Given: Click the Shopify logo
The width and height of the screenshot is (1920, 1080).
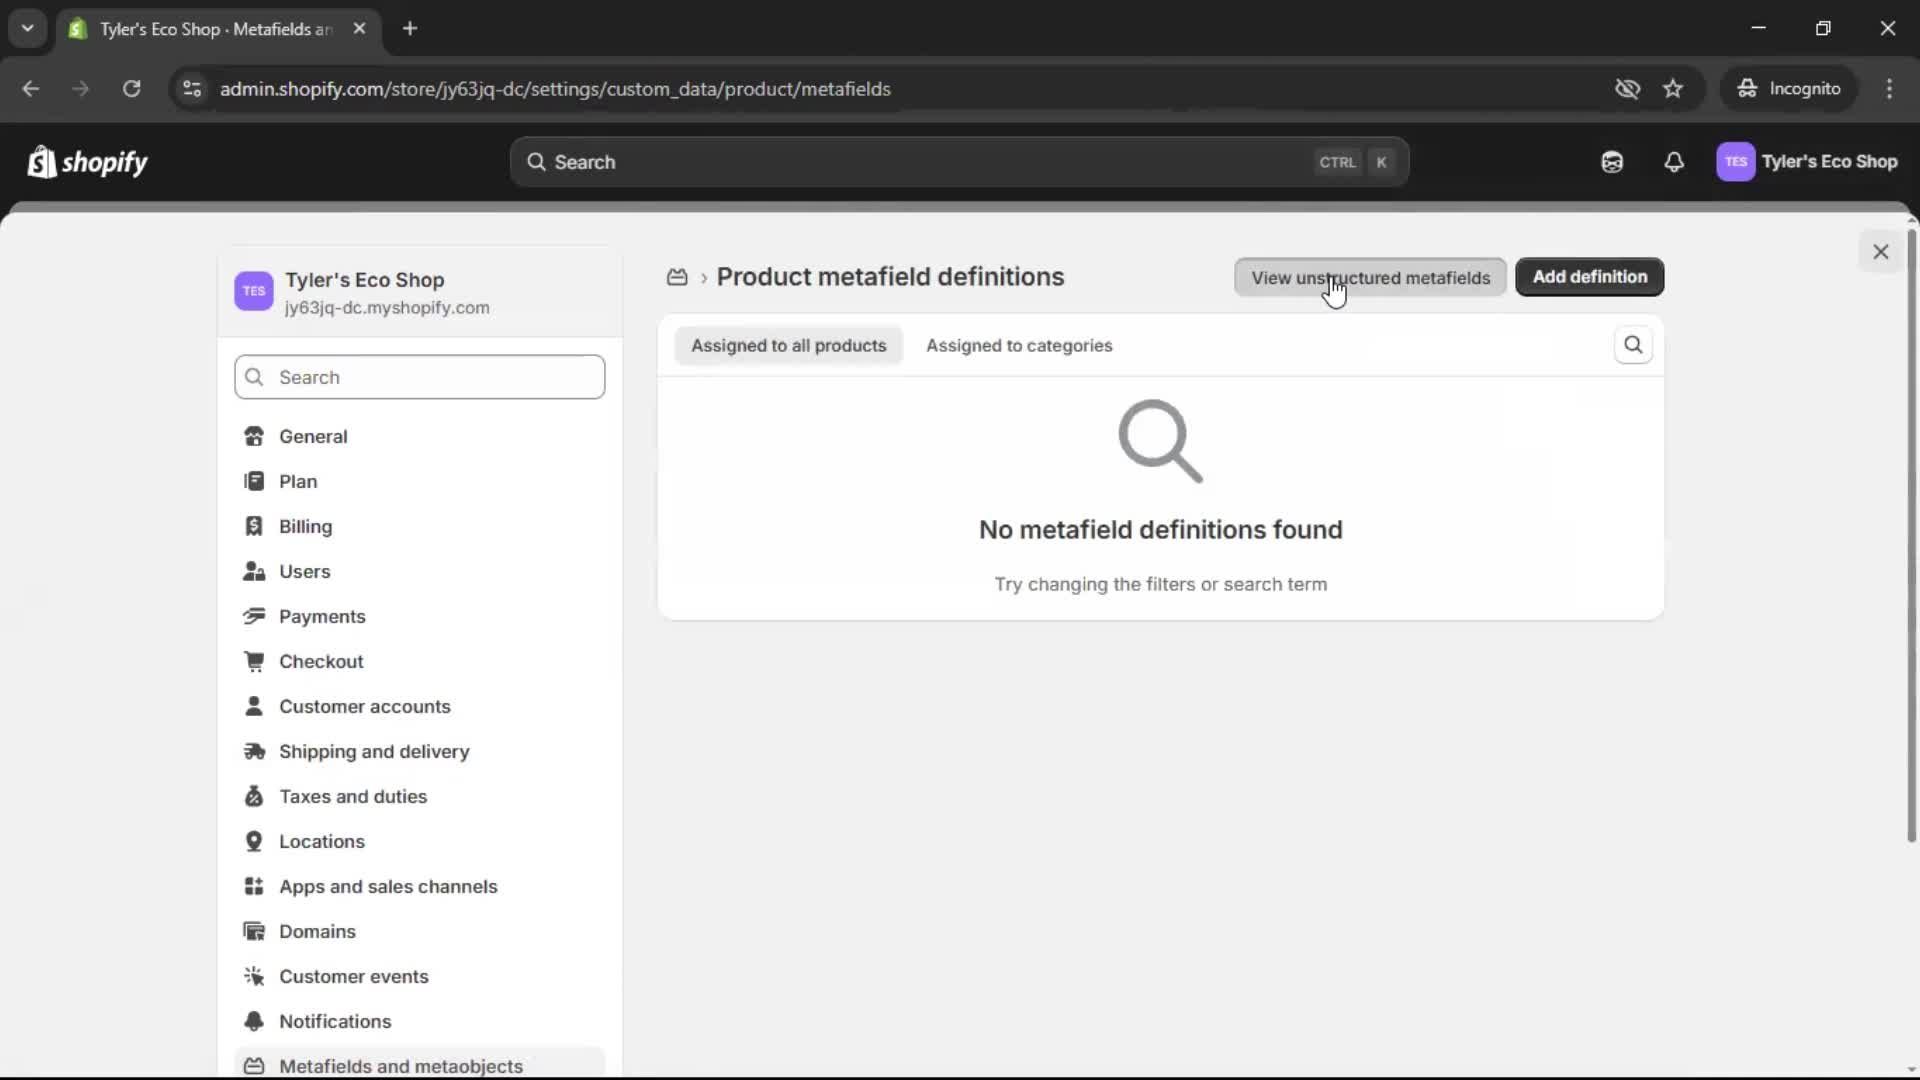Looking at the screenshot, I should click(88, 162).
